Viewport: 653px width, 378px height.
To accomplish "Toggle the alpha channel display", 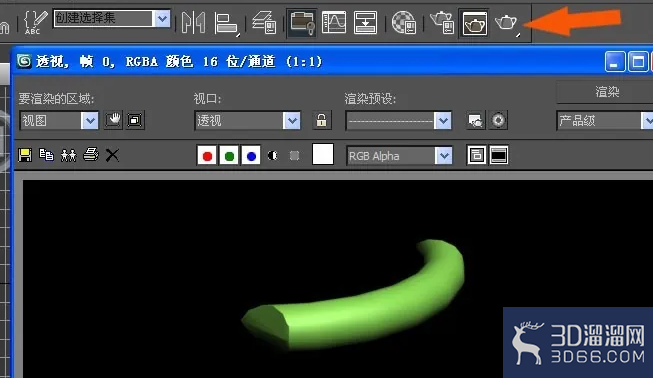I will [273, 156].
